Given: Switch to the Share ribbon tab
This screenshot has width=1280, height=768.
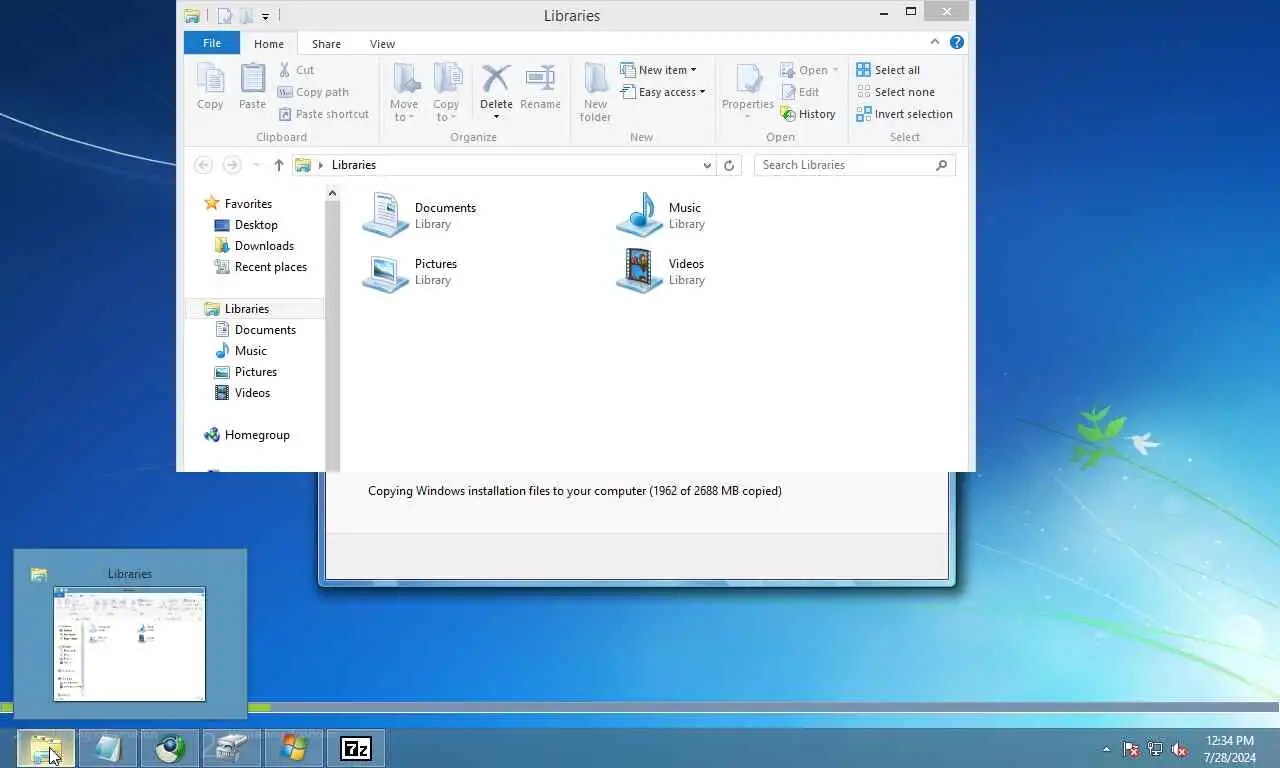Looking at the screenshot, I should click(326, 44).
